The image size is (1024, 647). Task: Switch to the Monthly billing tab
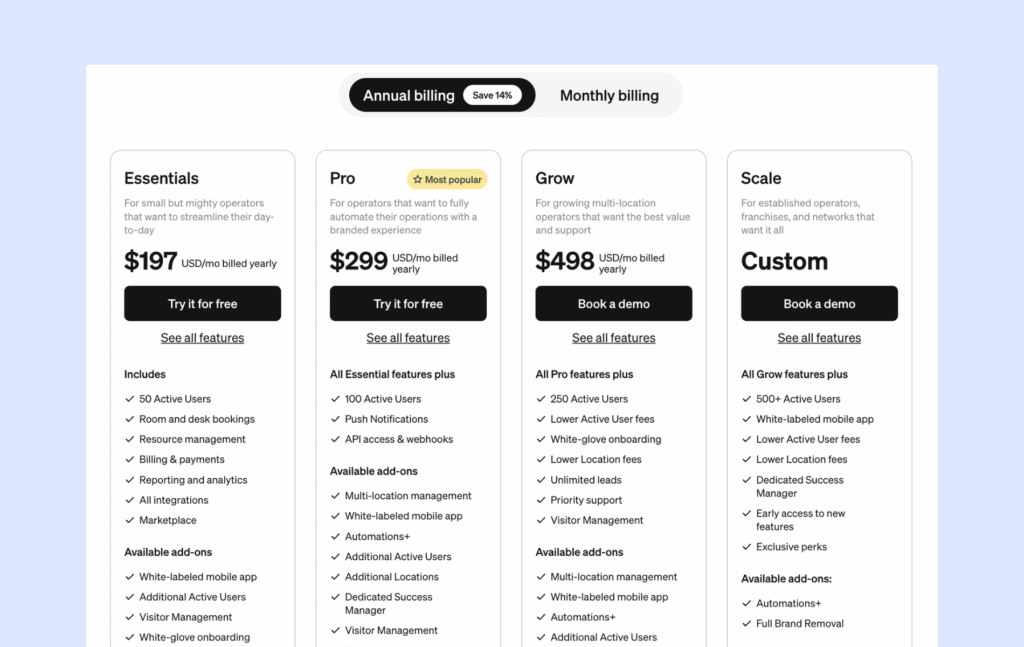click(x=609, y=95)
